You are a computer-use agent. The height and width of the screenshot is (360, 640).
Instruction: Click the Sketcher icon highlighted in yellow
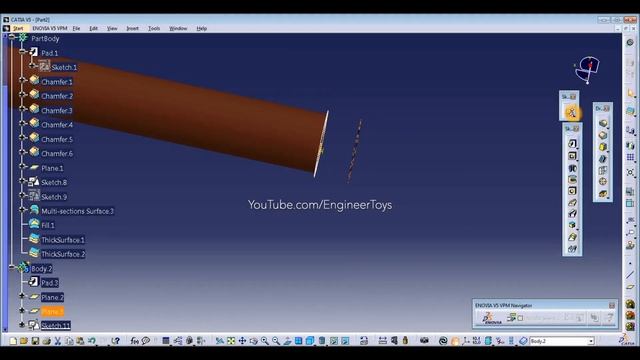tap(571, 112)
